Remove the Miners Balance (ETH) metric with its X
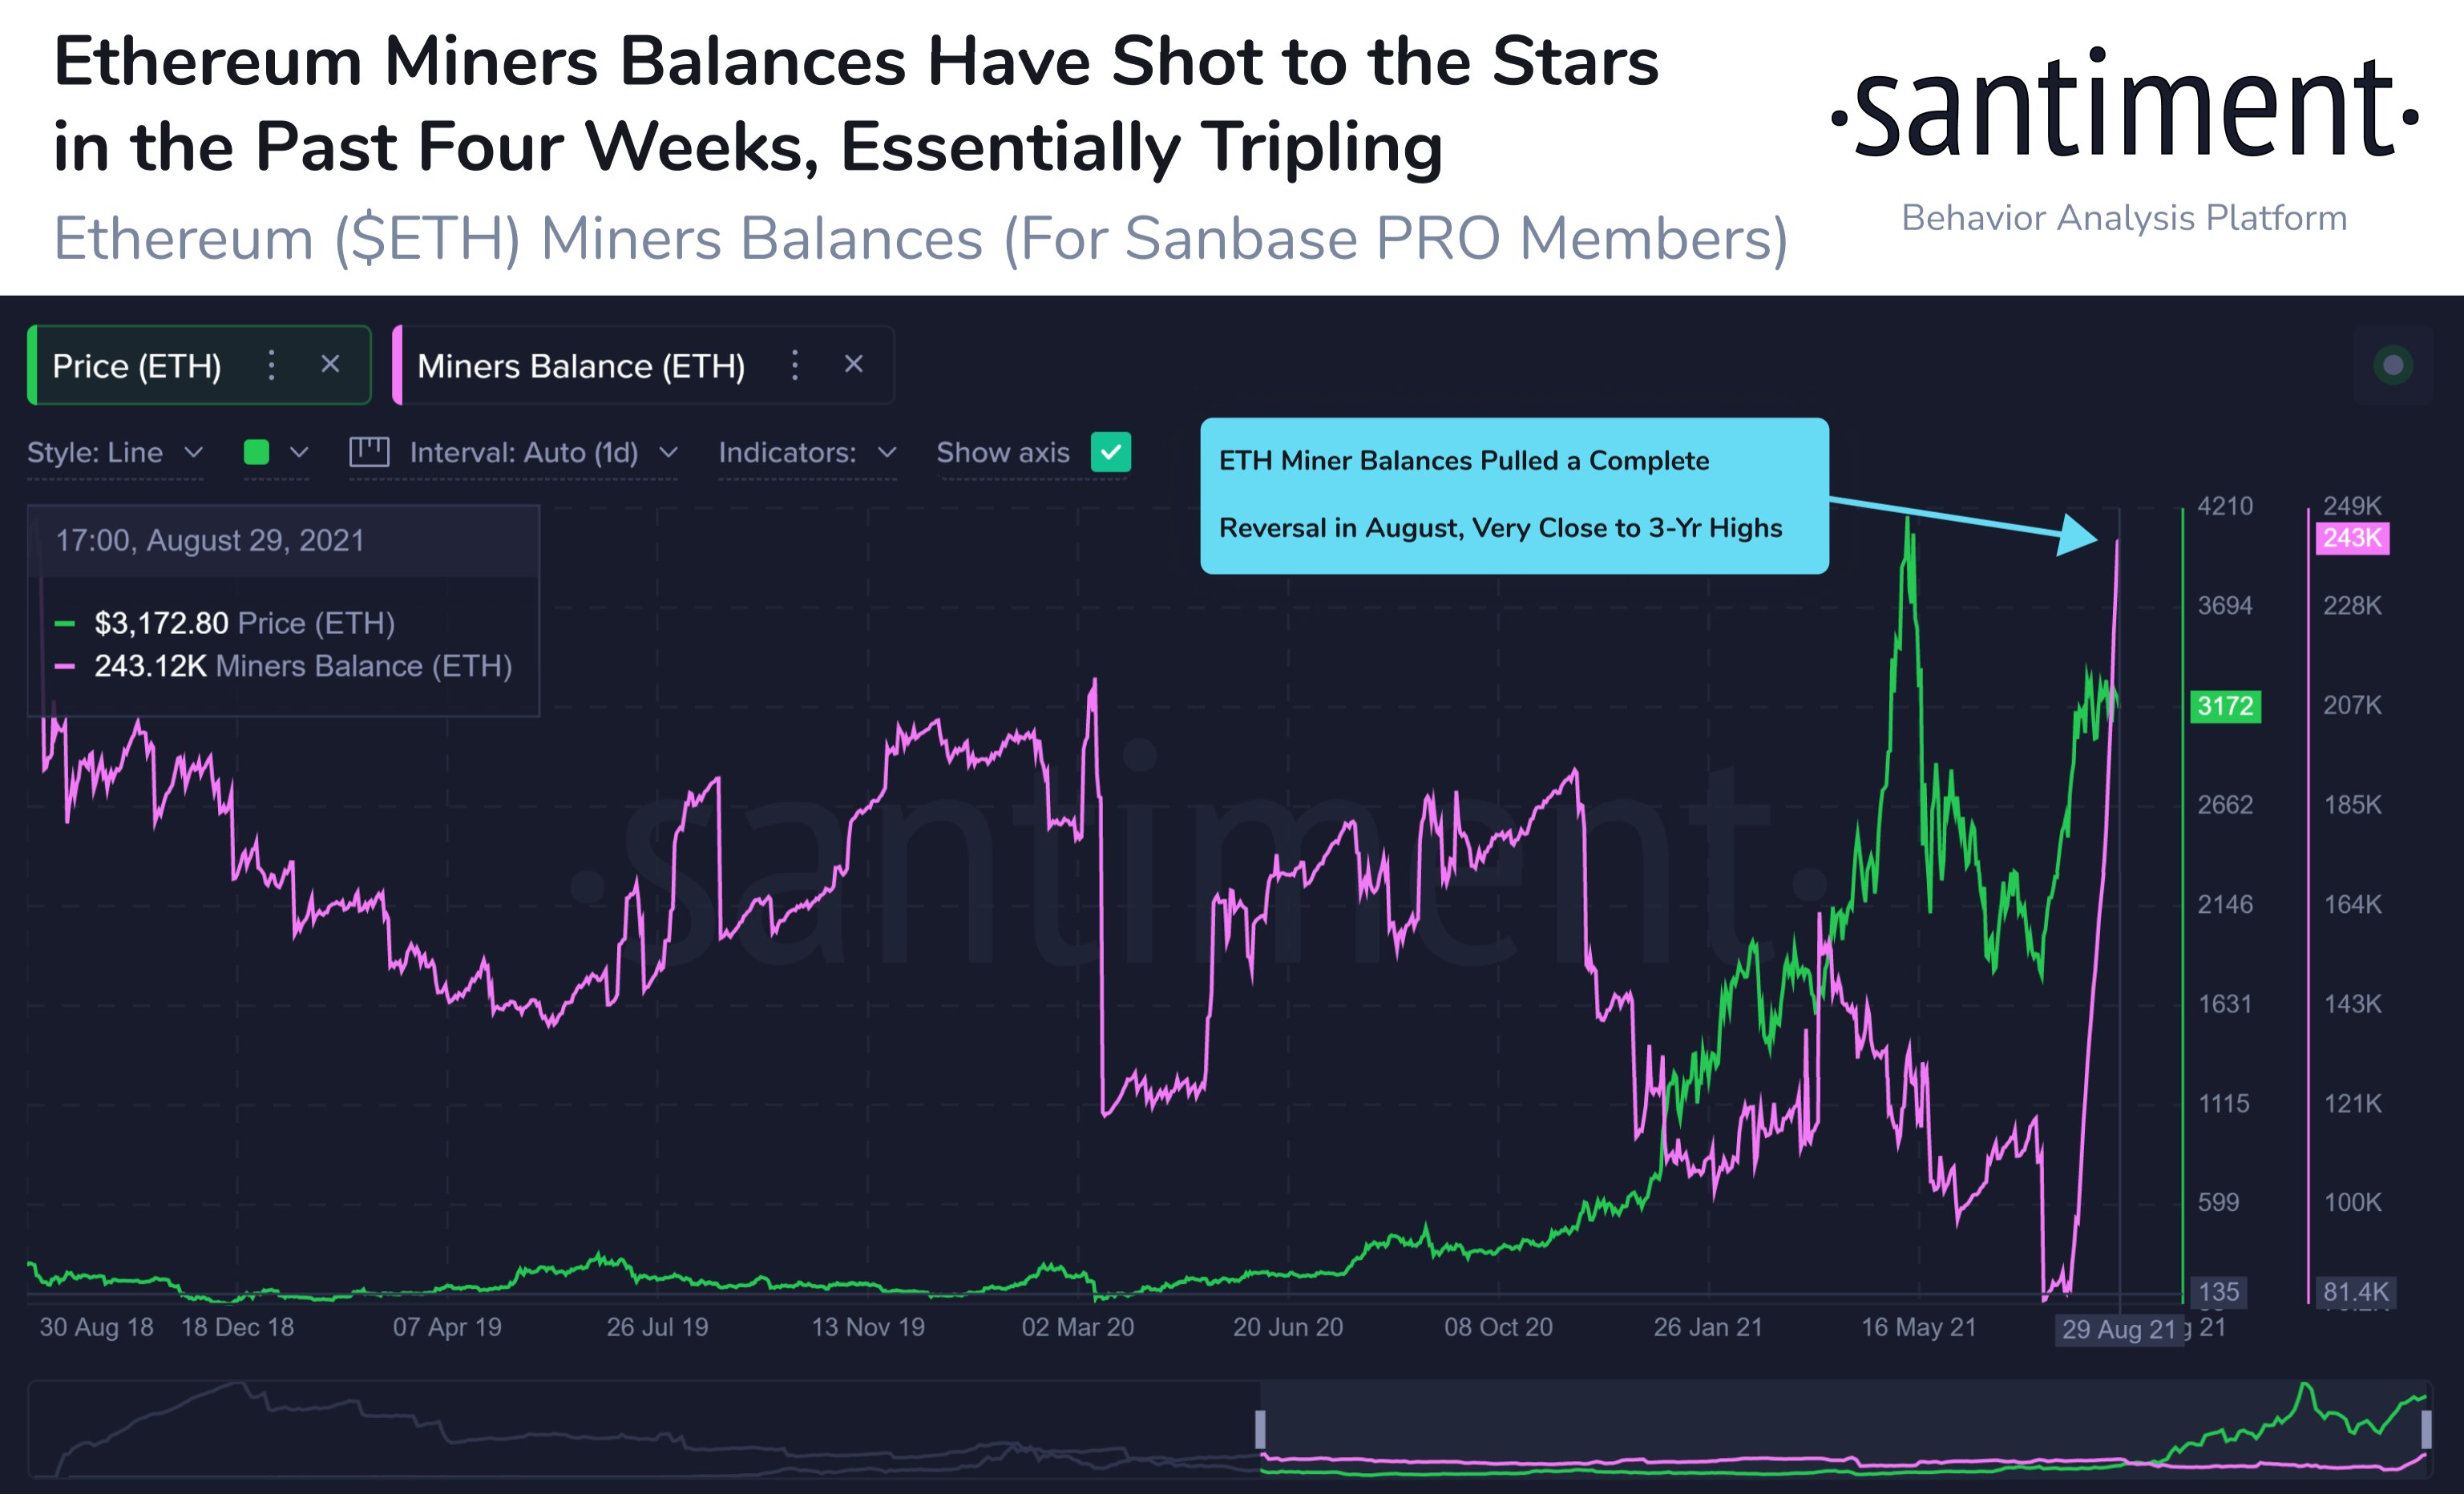The width and height of the screenshot is (2464, 1494). pyautogui.click(x=854, y=364)
